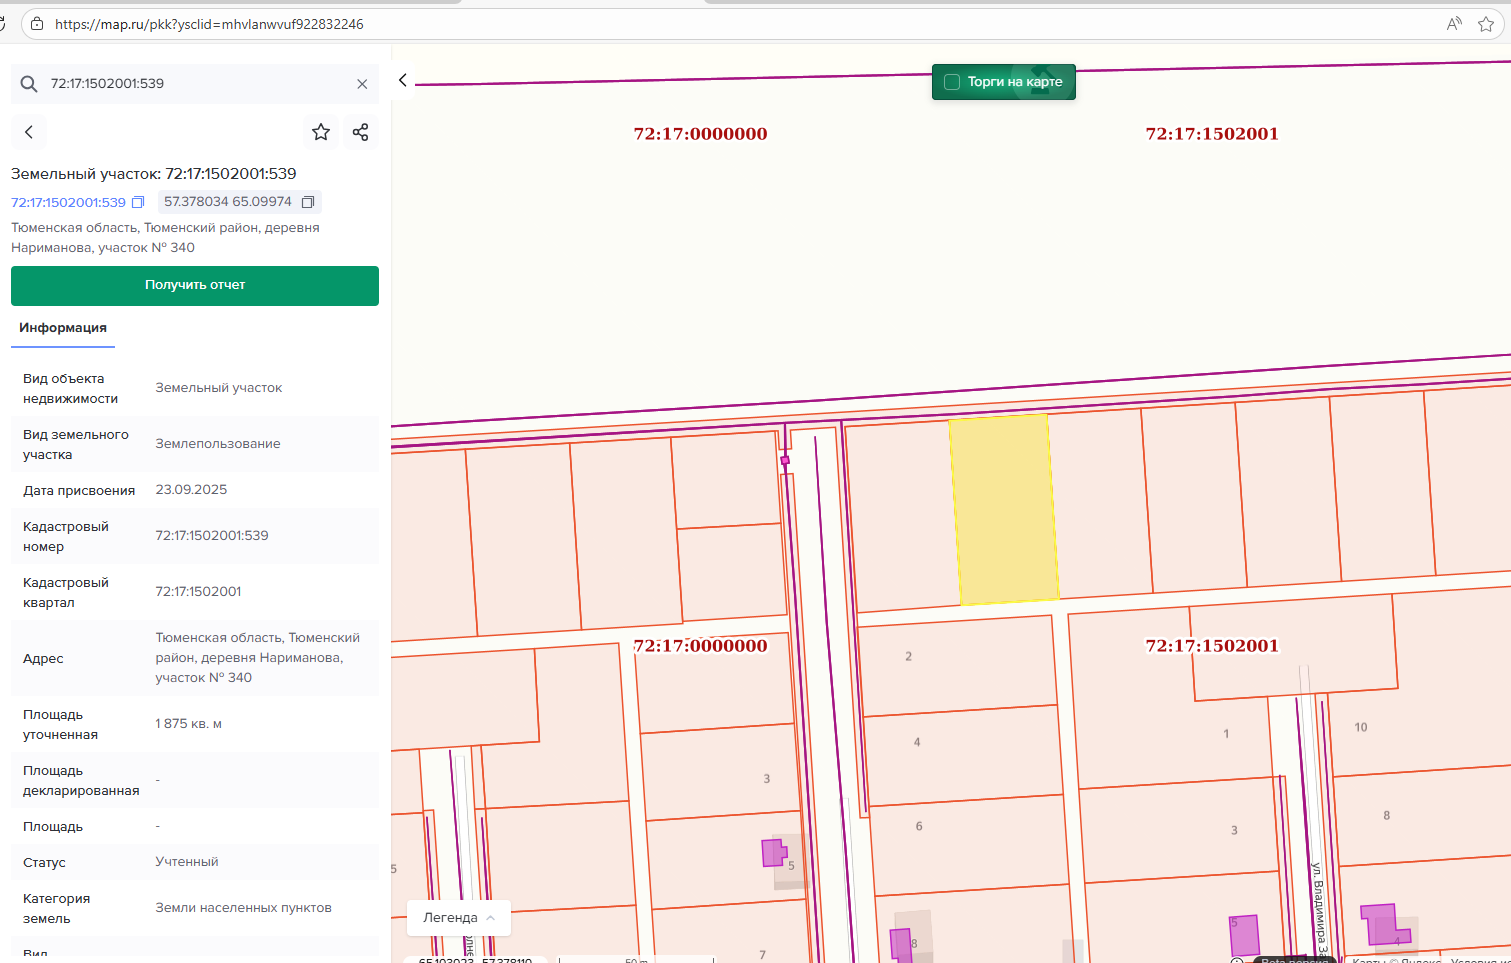Click the share icon
1511x963 pixels.
(x=360, y=132)
